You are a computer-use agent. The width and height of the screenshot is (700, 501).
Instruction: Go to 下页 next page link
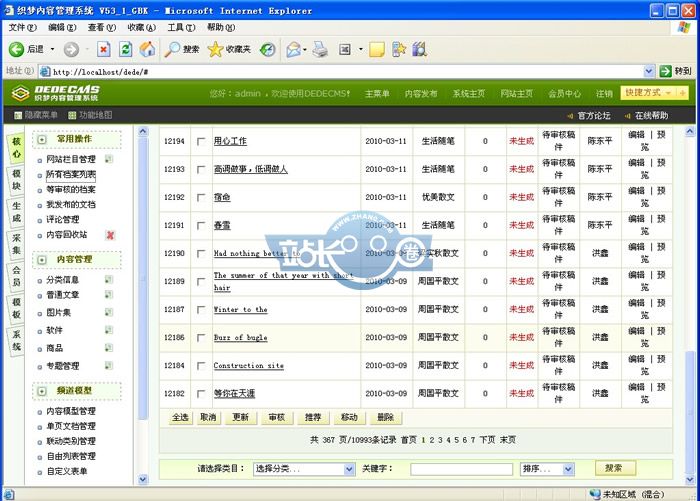(488, 440)
